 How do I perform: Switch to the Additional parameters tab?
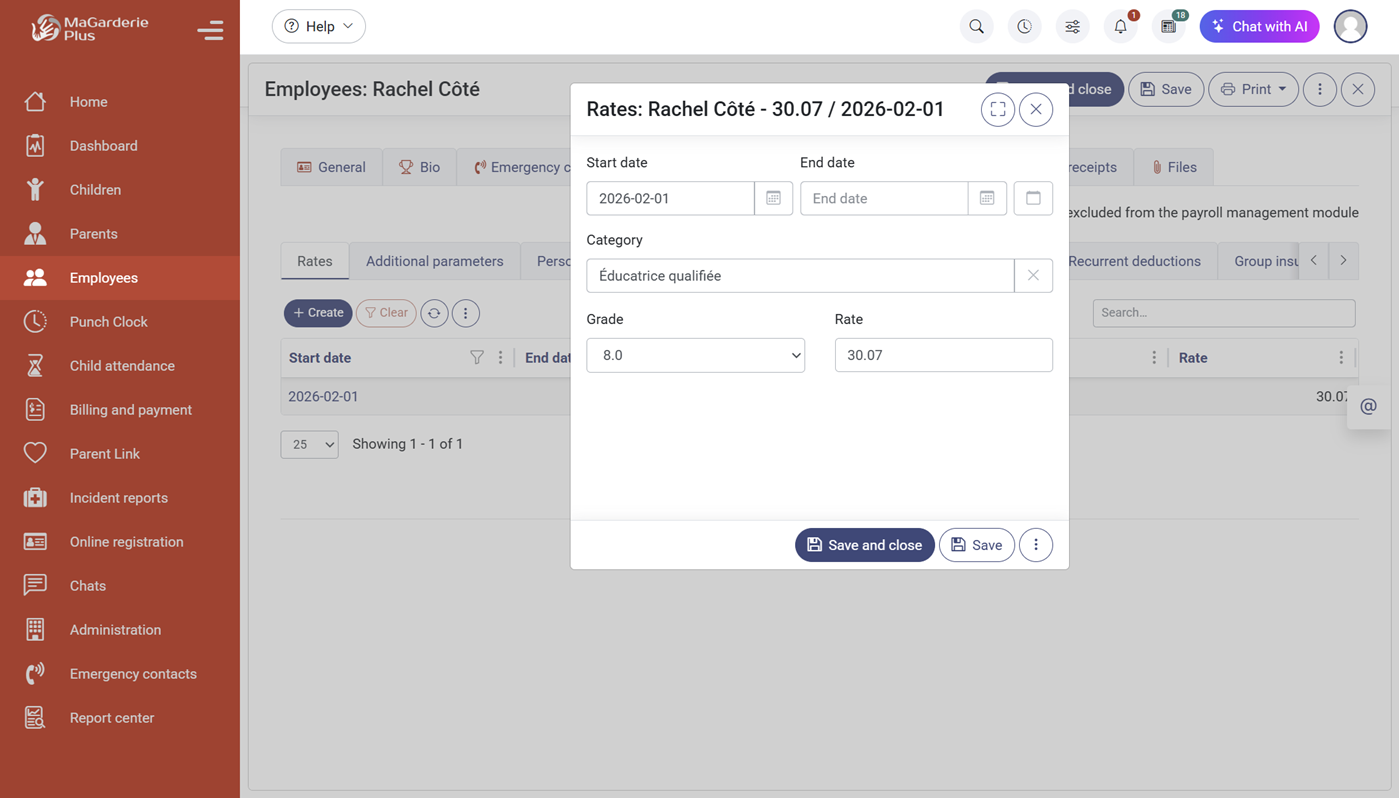point(434,261)
